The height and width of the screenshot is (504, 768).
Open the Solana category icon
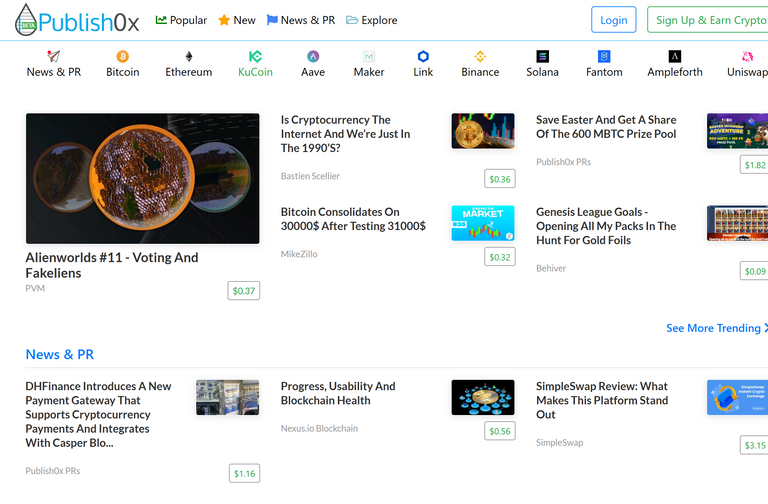point(542,56)
